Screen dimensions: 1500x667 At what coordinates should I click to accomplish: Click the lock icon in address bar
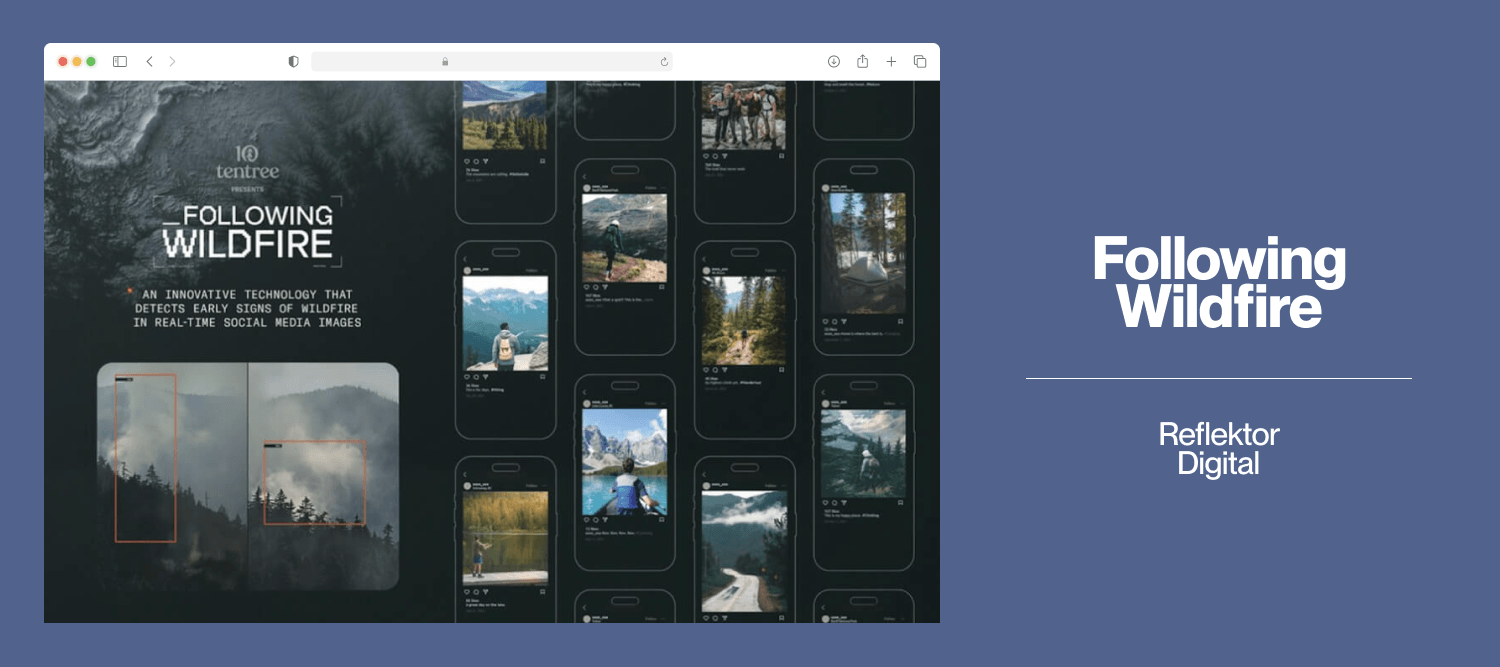[x=445, y=62]
